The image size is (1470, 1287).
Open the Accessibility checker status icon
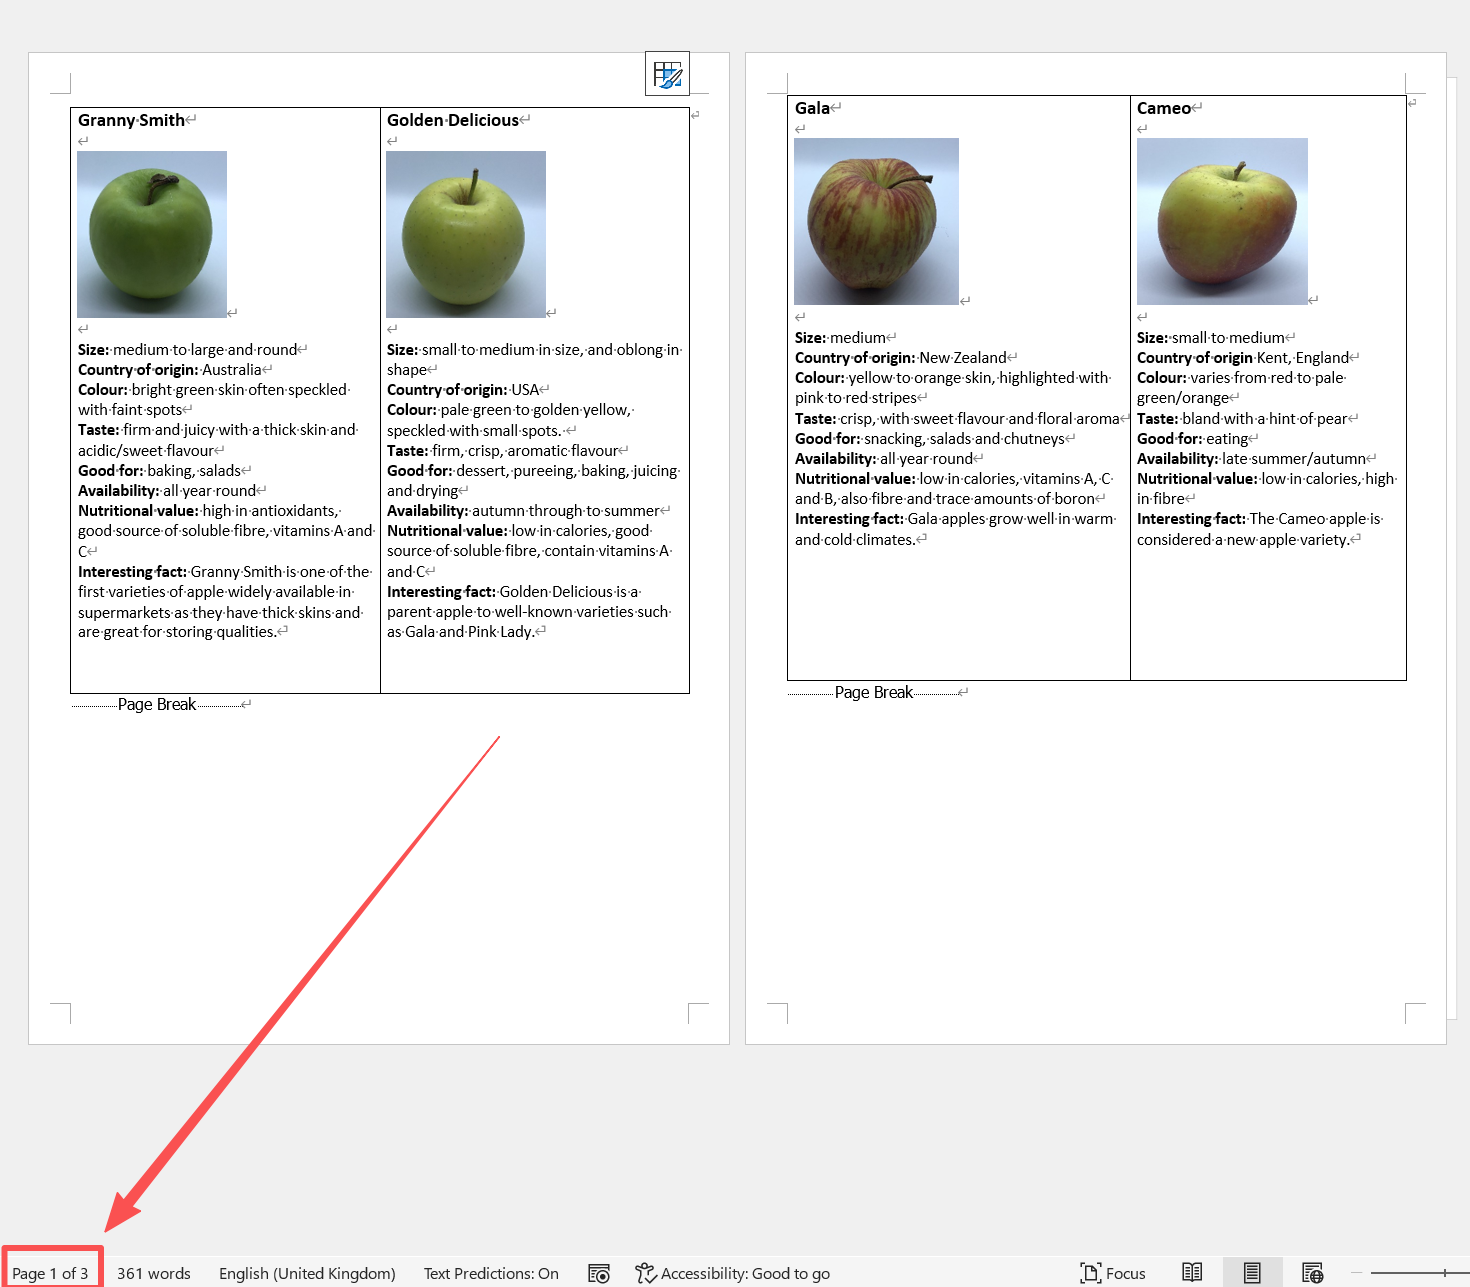[646, 1273]
